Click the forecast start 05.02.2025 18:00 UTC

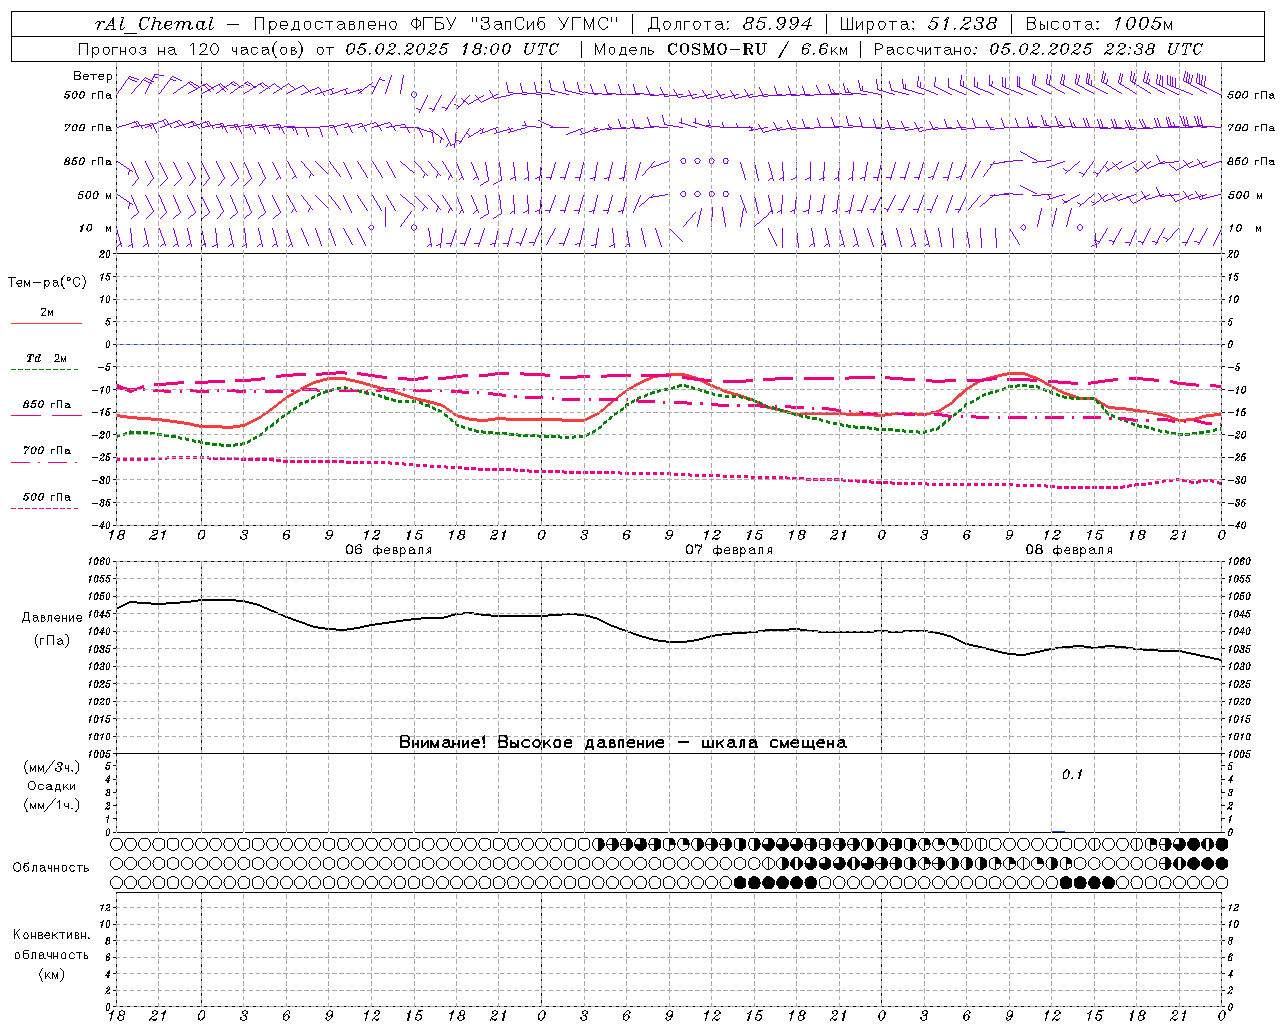point(452,49)
